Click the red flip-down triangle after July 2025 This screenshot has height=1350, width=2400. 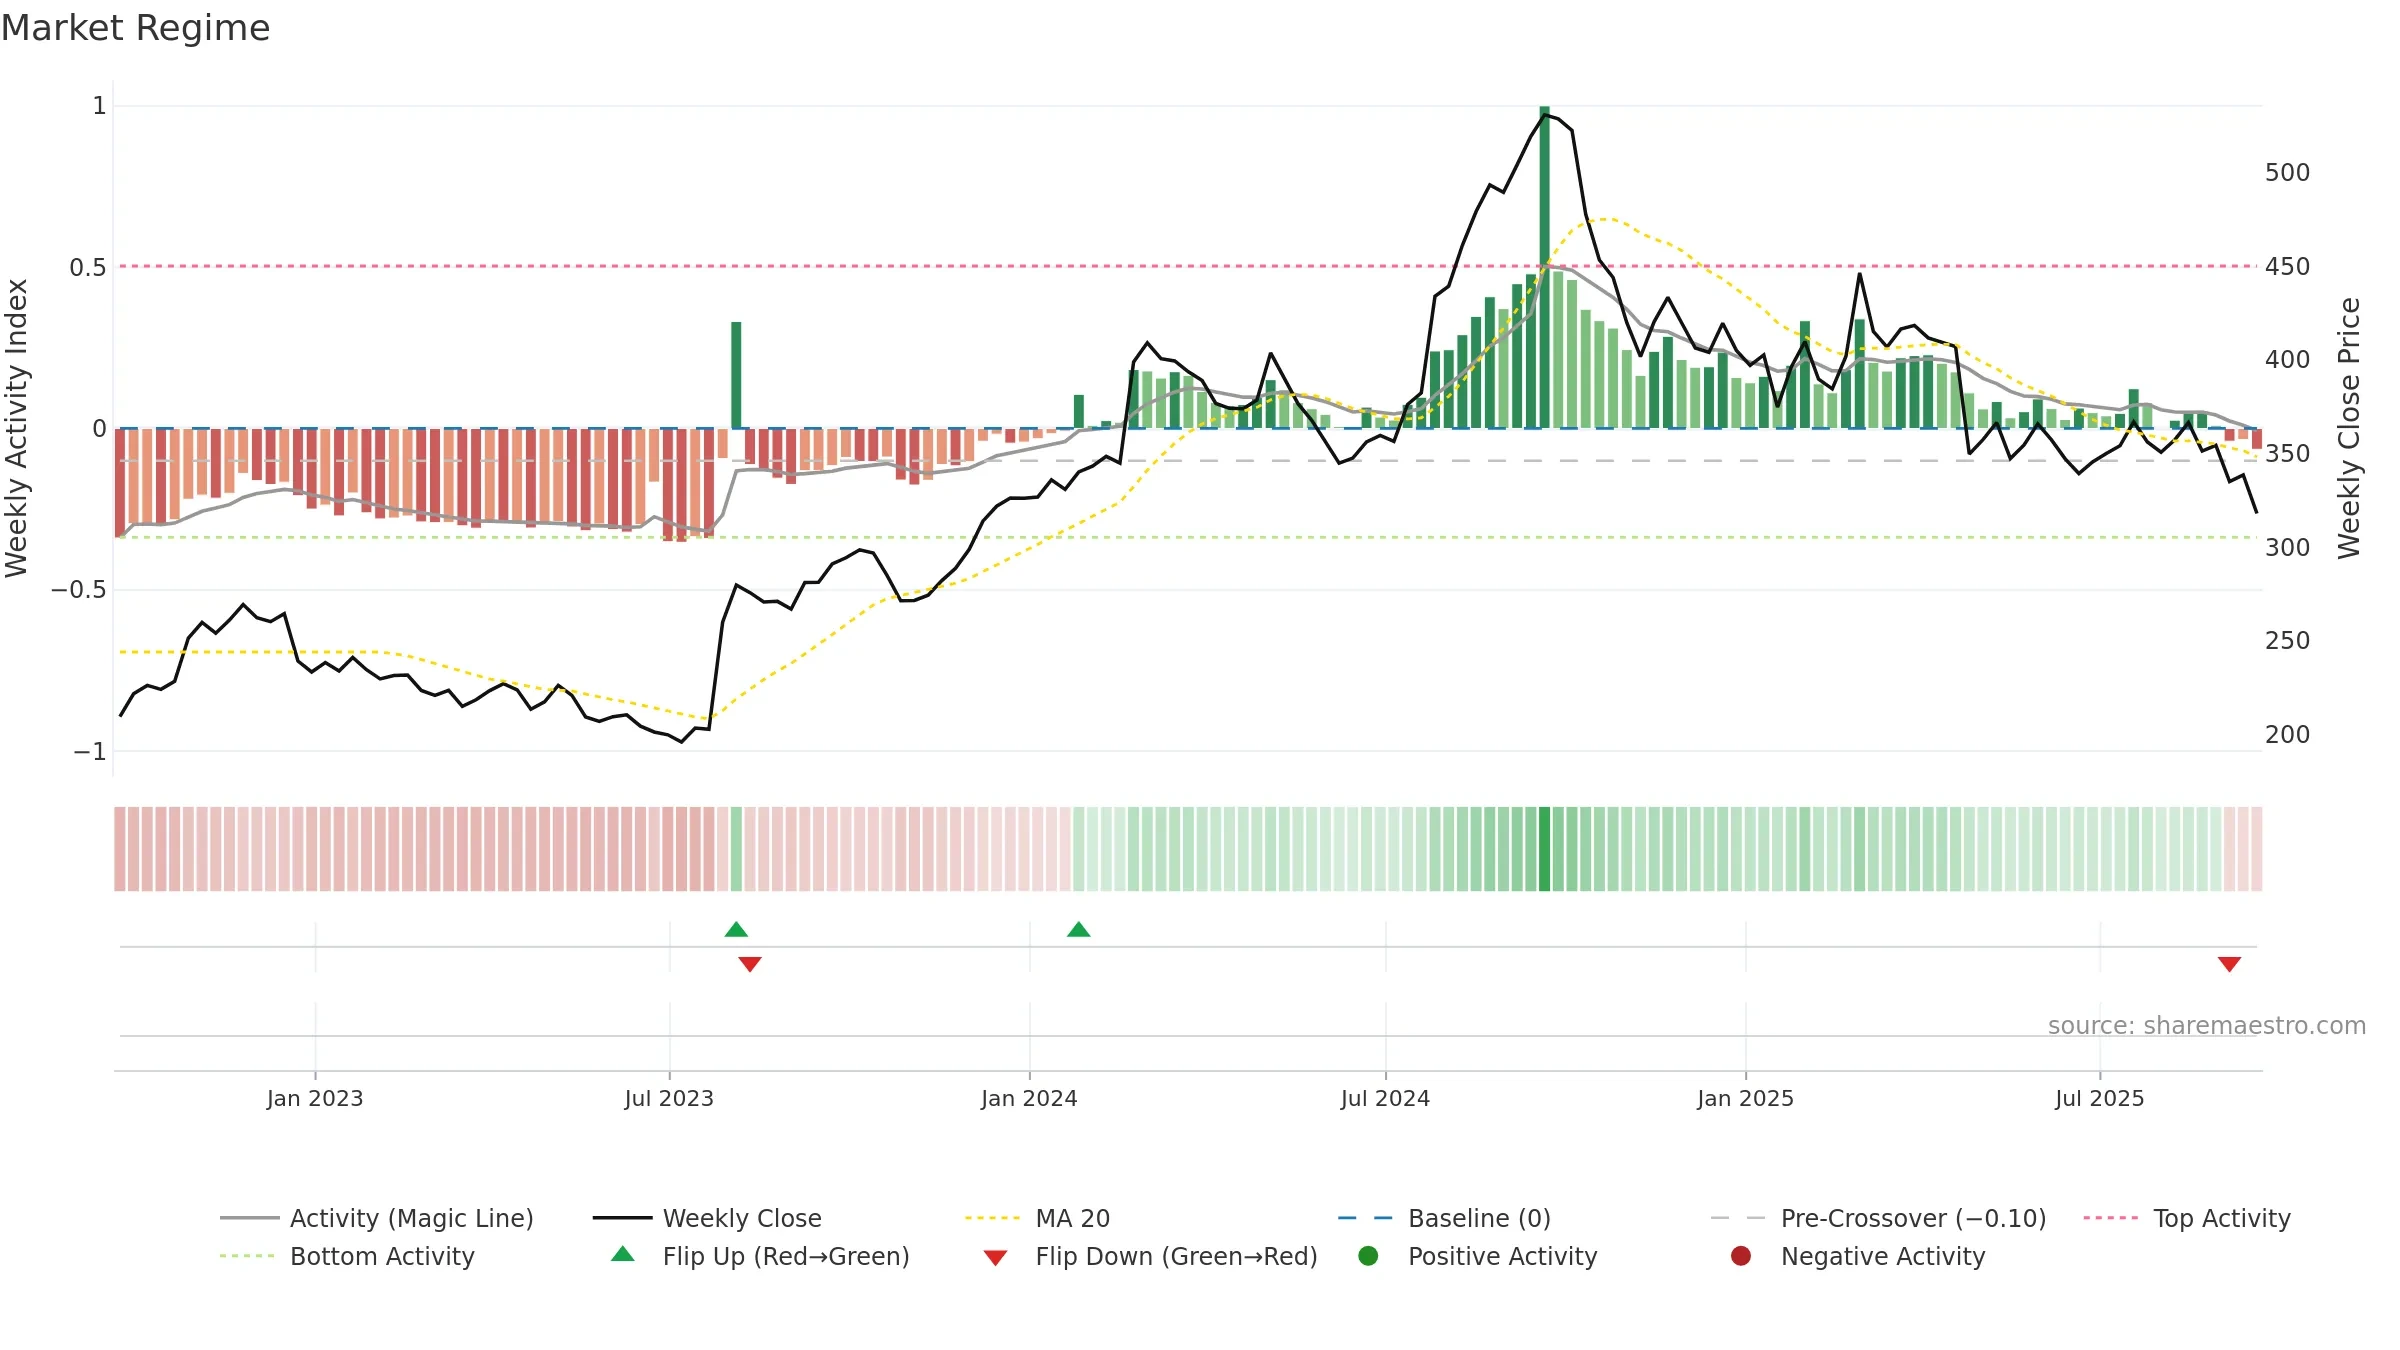2229,964
